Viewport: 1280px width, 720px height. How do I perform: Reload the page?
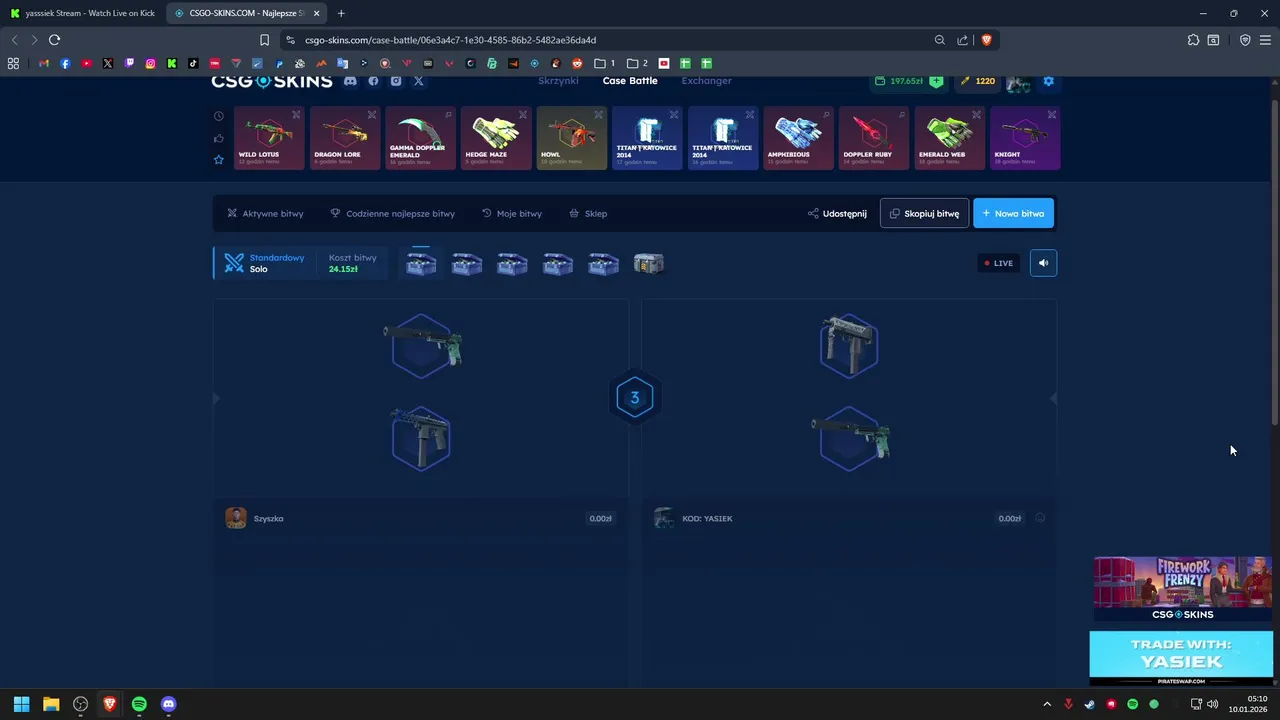[x=54, y=40]
